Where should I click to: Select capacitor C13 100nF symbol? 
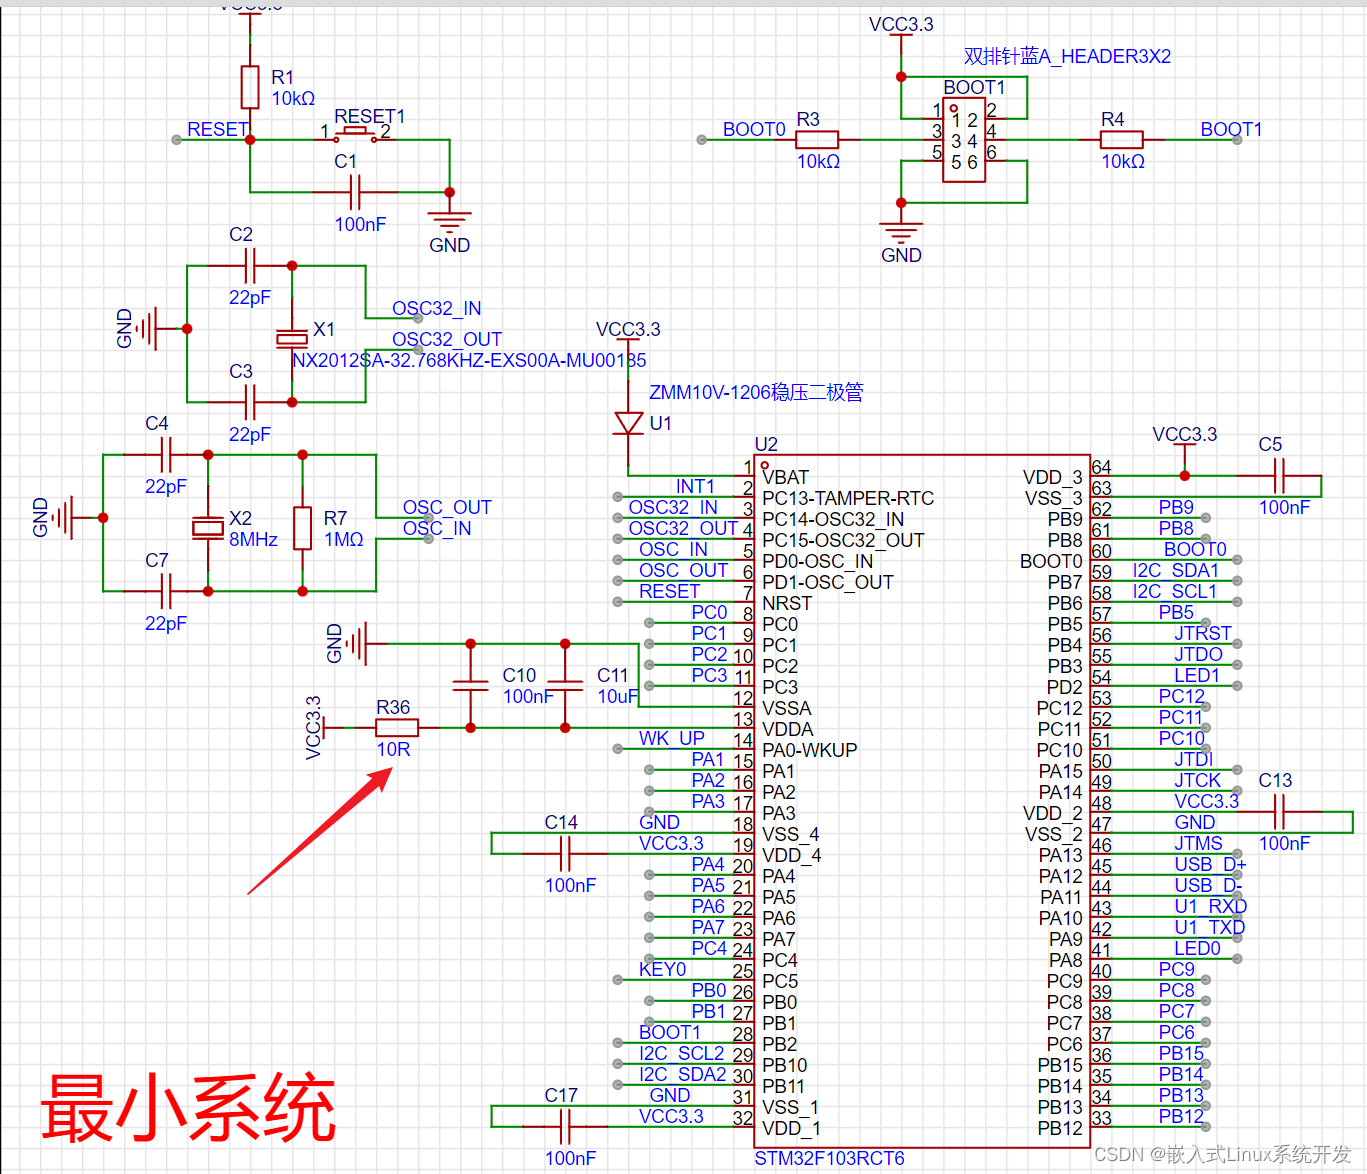[1279, 812]
